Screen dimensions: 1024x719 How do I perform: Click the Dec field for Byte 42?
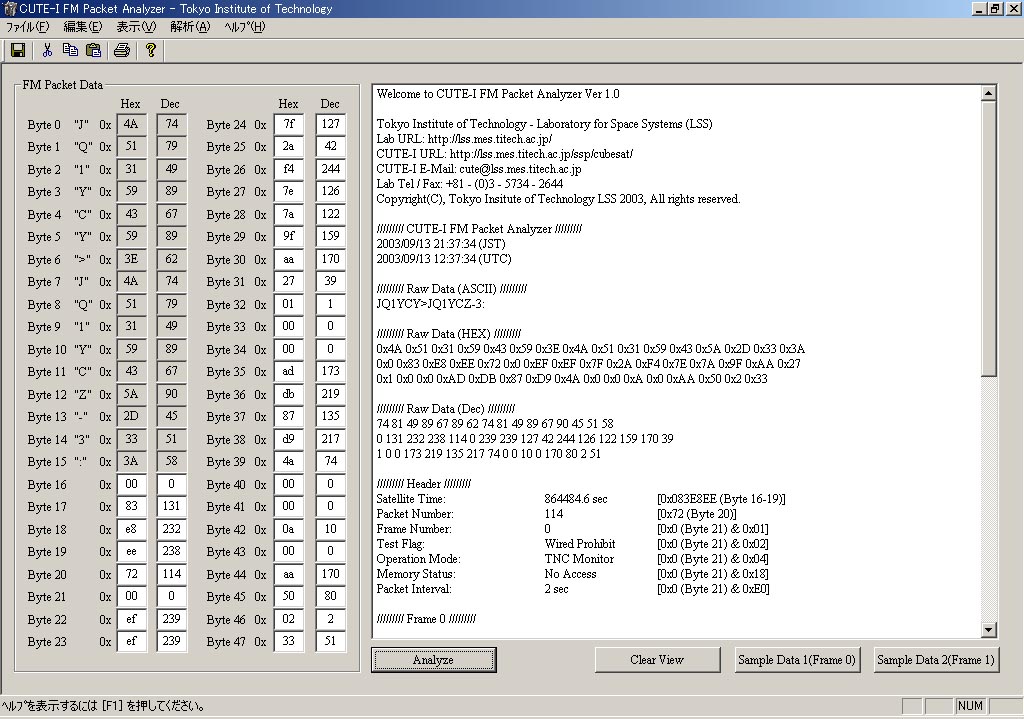click(330, 530)
